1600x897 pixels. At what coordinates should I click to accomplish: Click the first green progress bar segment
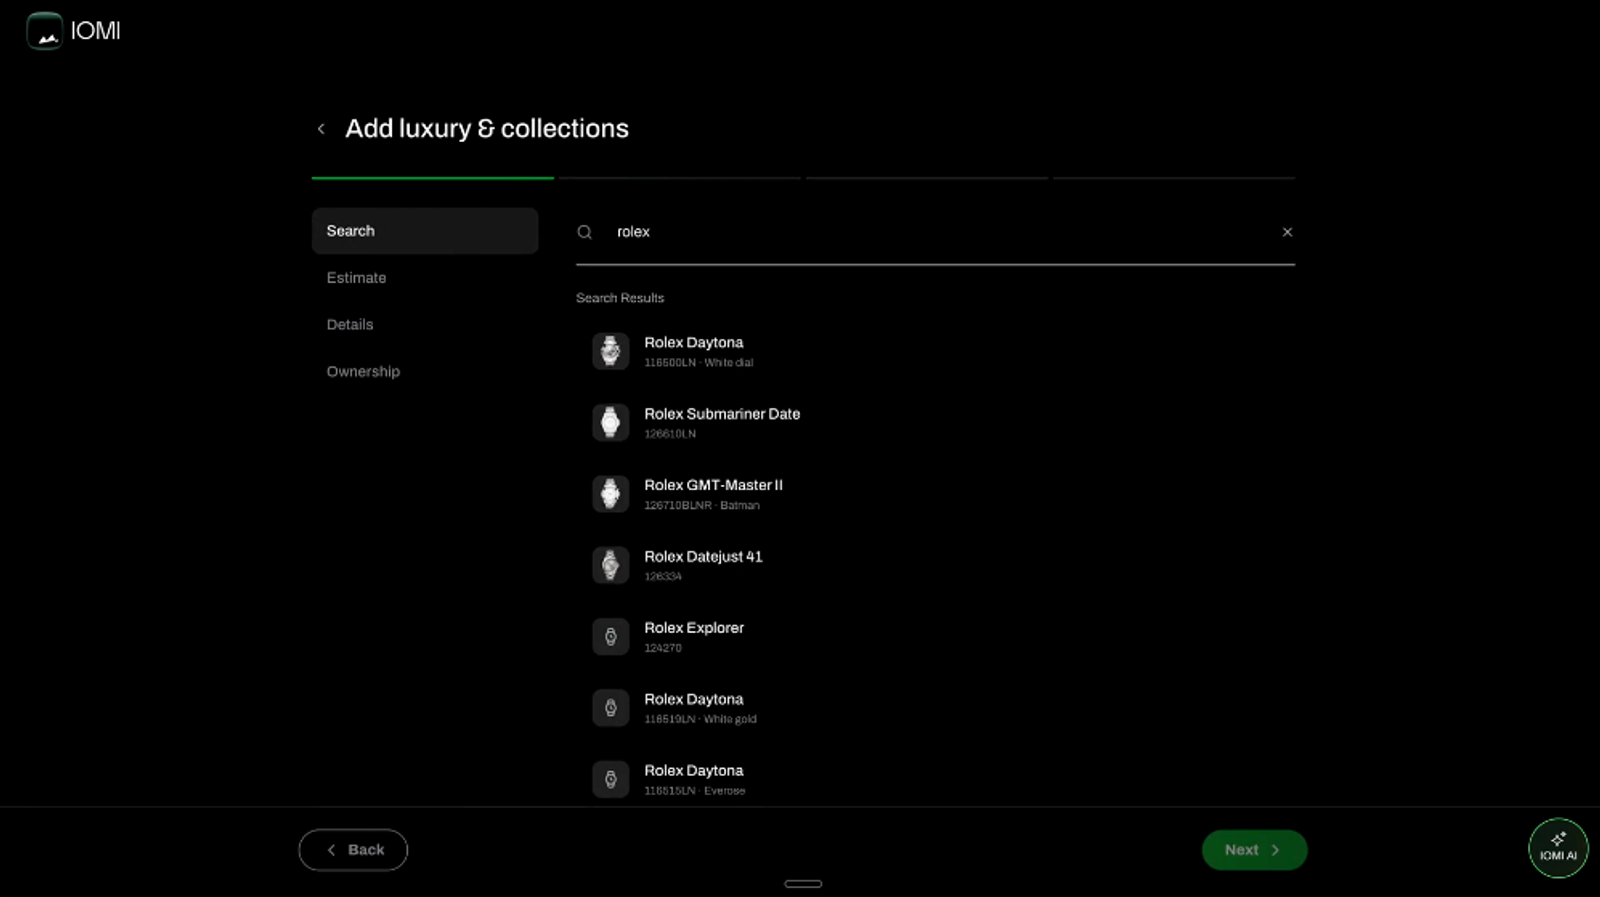click(x=433, y=178)
